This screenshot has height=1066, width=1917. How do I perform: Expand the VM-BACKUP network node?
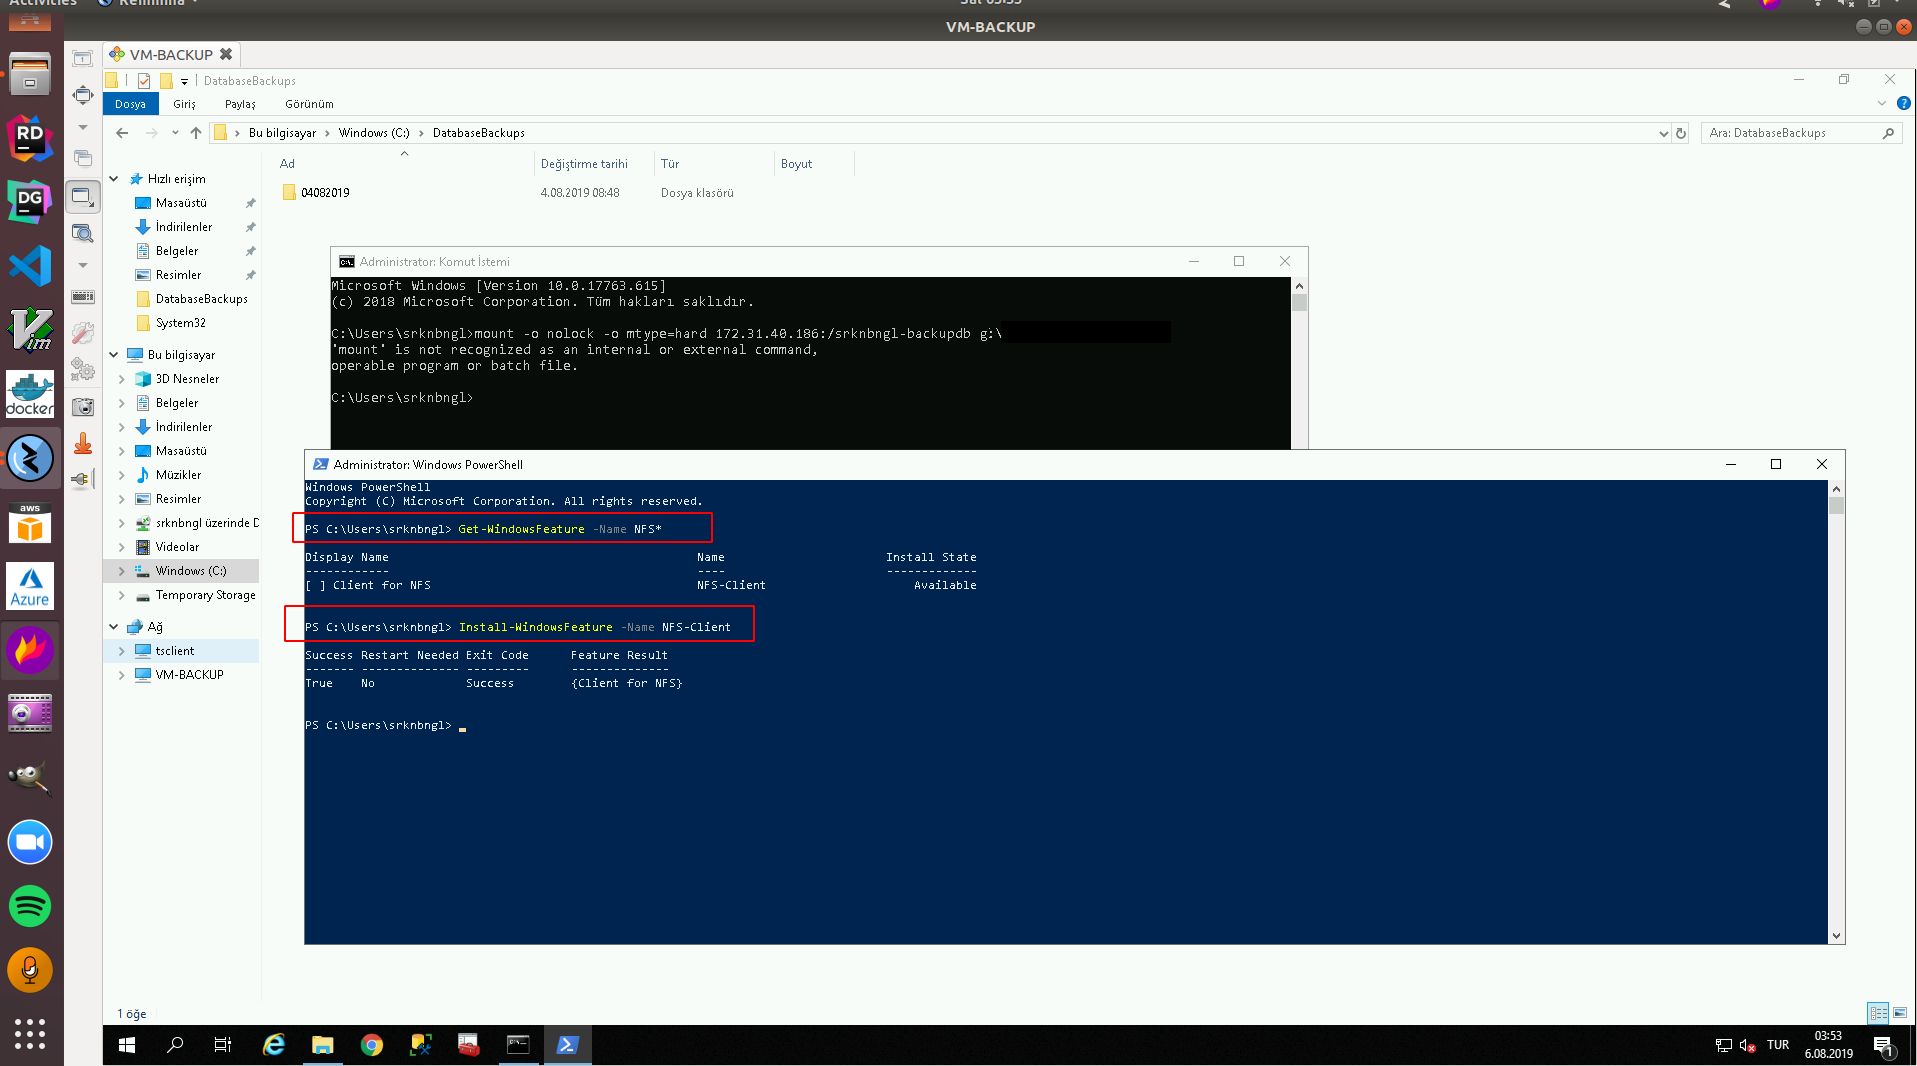click(121, 674)
